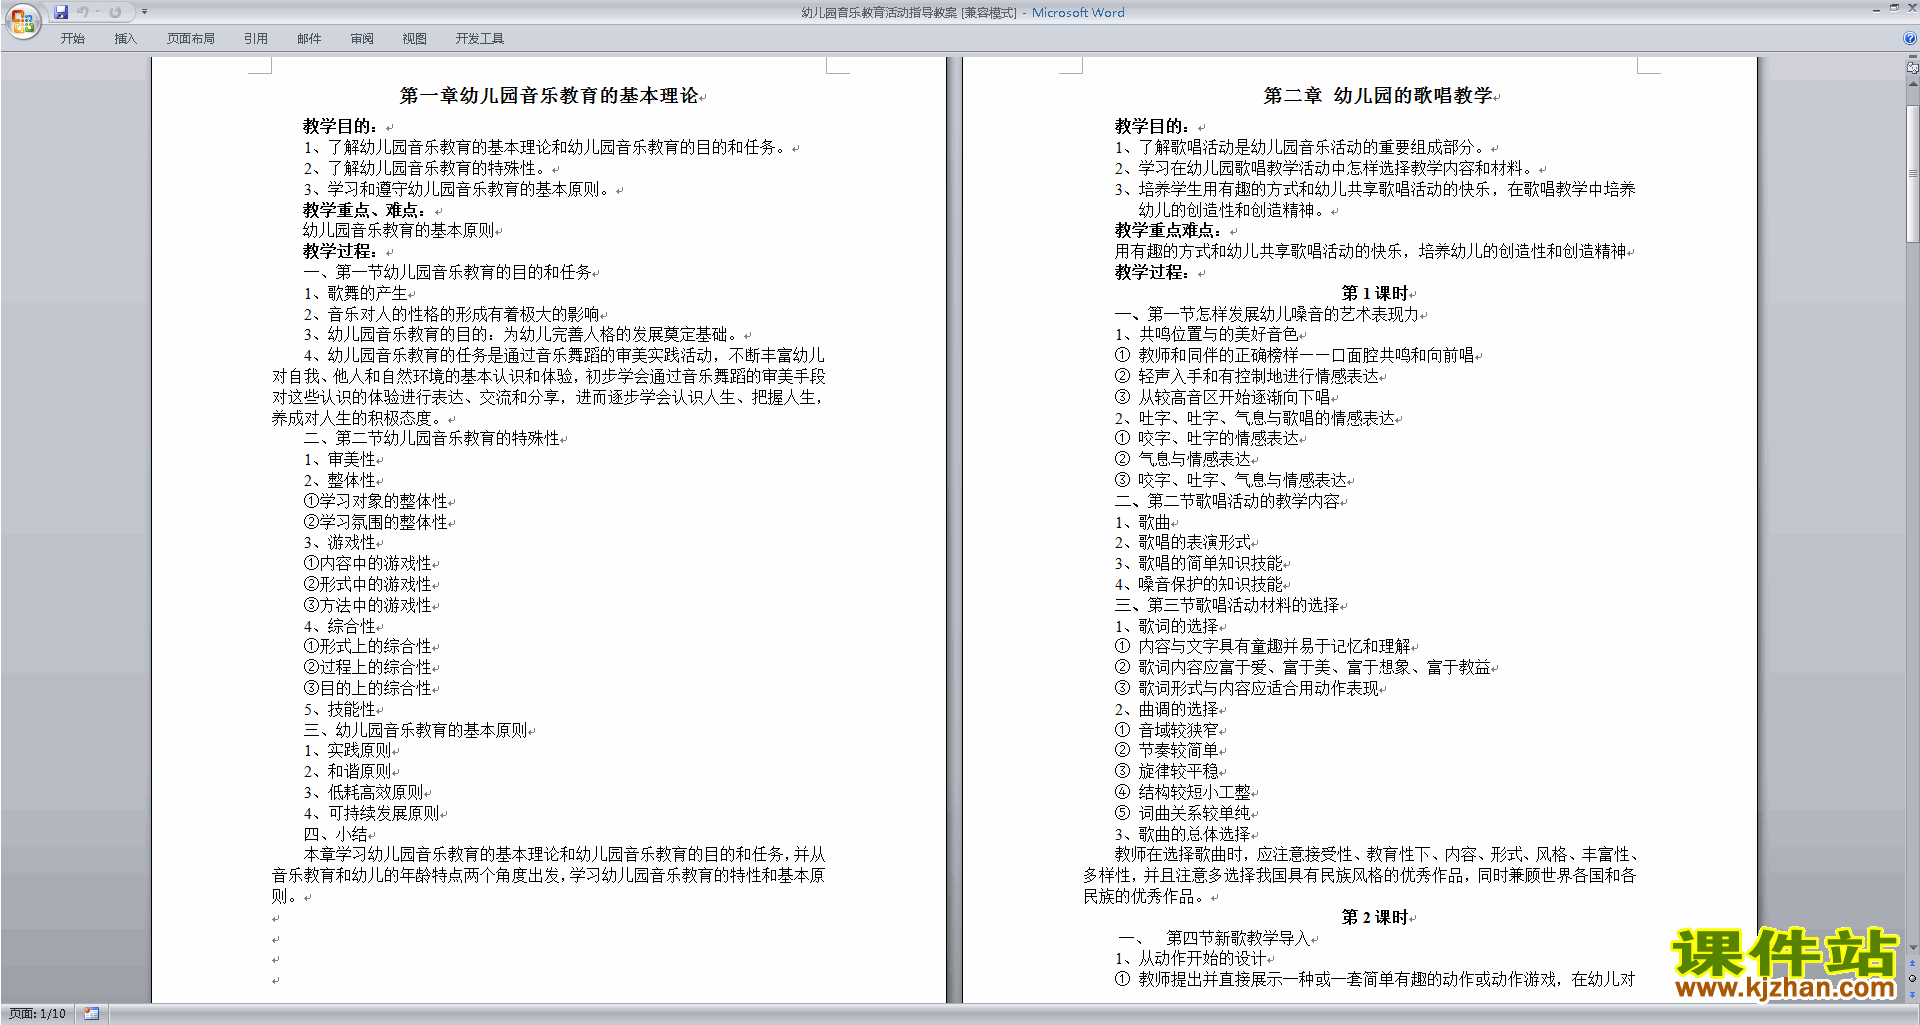
Task: Open the undo history dropdown arrow
Action: [x=97, y=12]
